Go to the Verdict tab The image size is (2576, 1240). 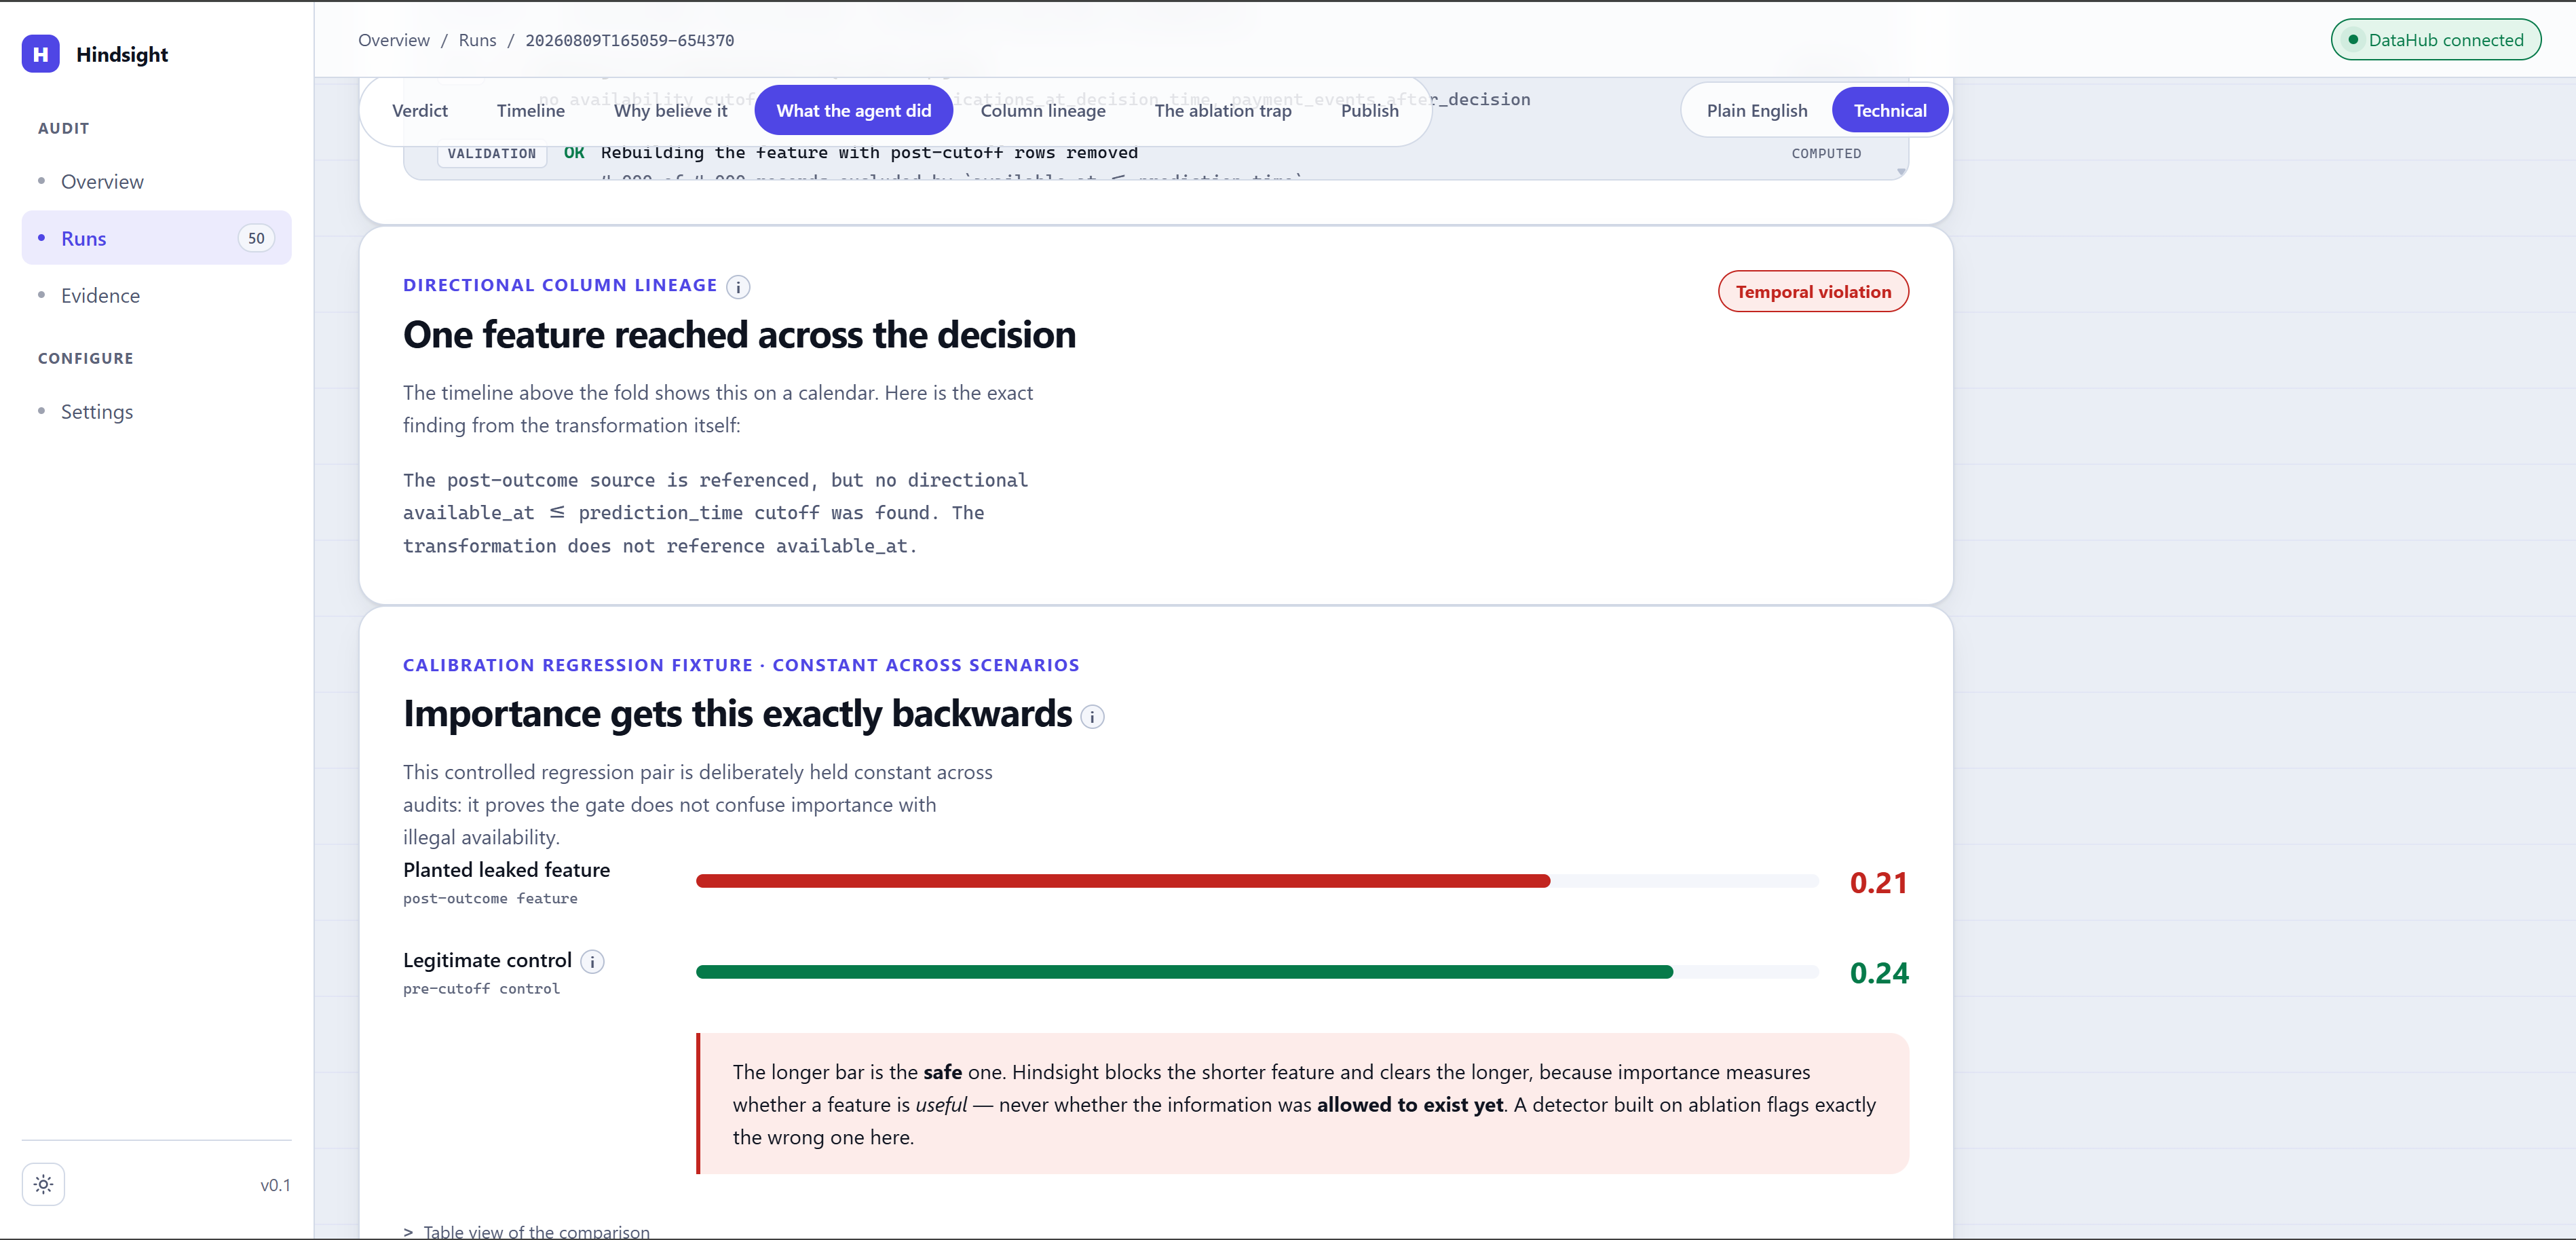[x=420, y=110]
